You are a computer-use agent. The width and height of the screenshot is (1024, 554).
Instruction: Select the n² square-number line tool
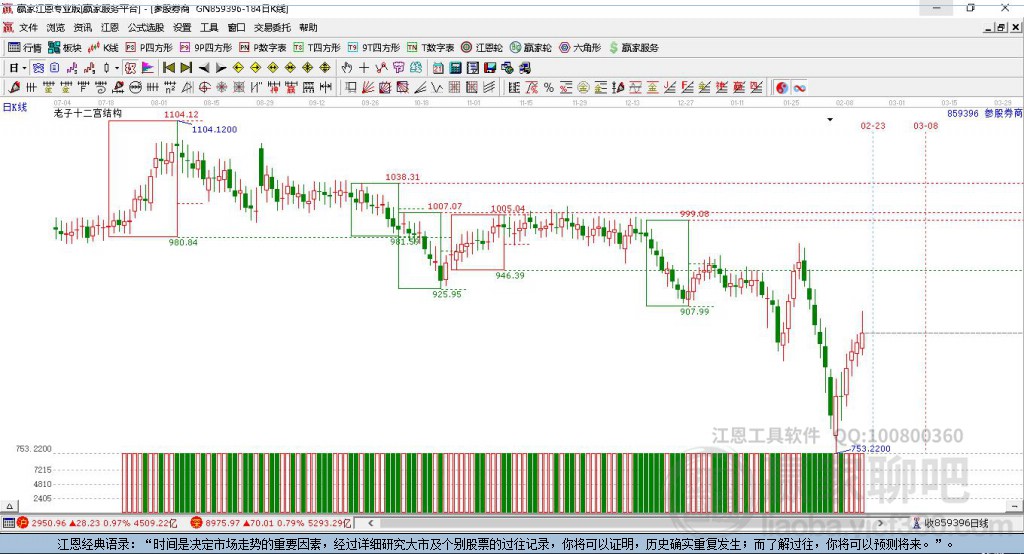[170, 88]
